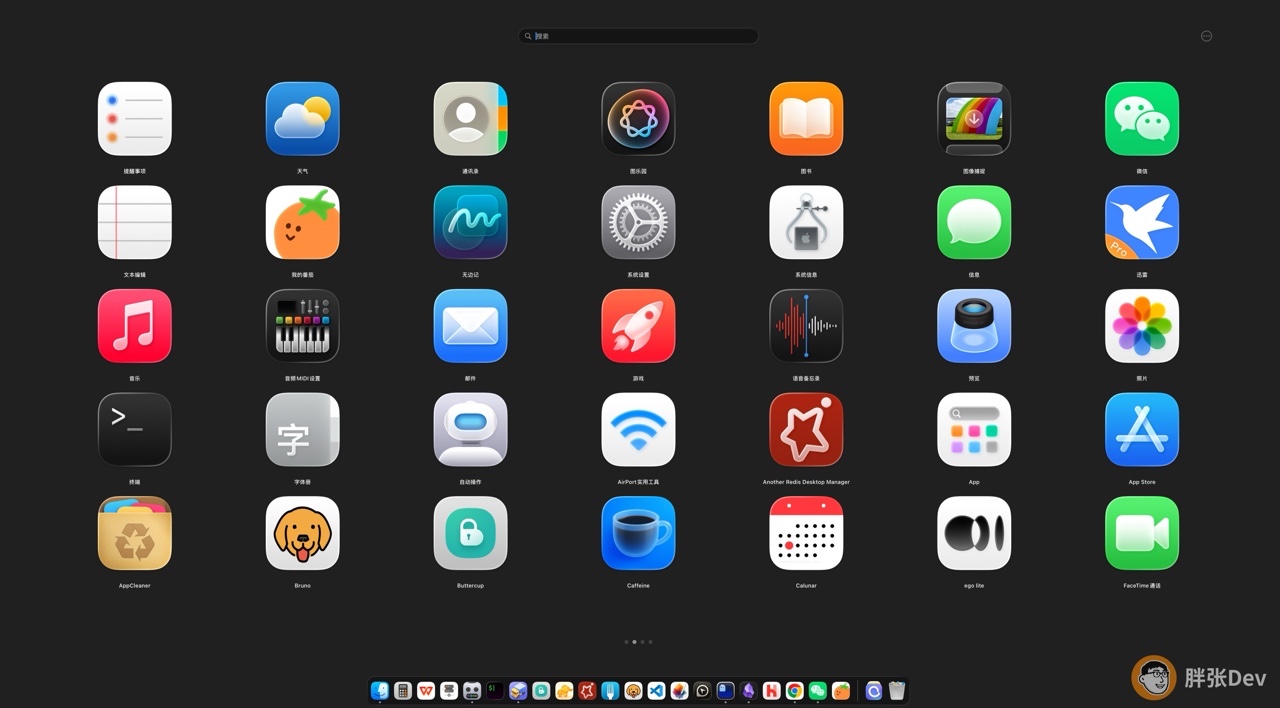This screenshot has width=1280, height=708.
Task: Open the 信息 Messages app
Action: (x=974, y=222)
